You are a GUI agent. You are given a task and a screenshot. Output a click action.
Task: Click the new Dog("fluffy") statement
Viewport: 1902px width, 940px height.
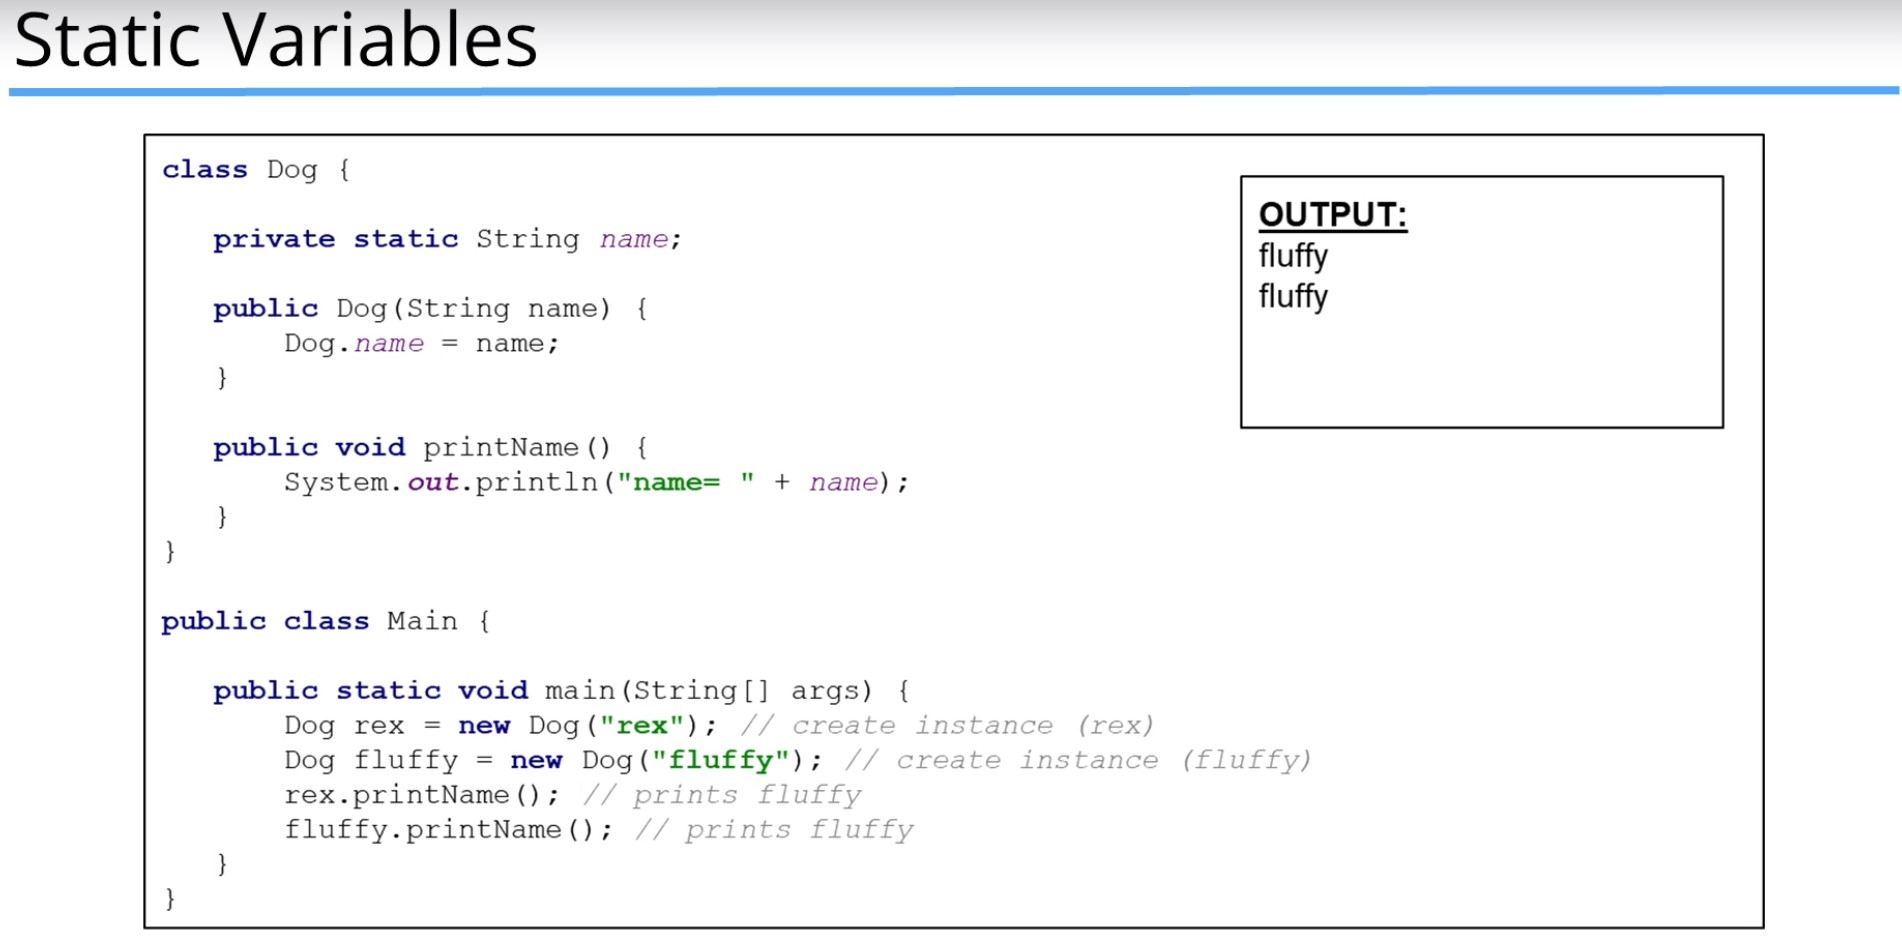(550, 760)
